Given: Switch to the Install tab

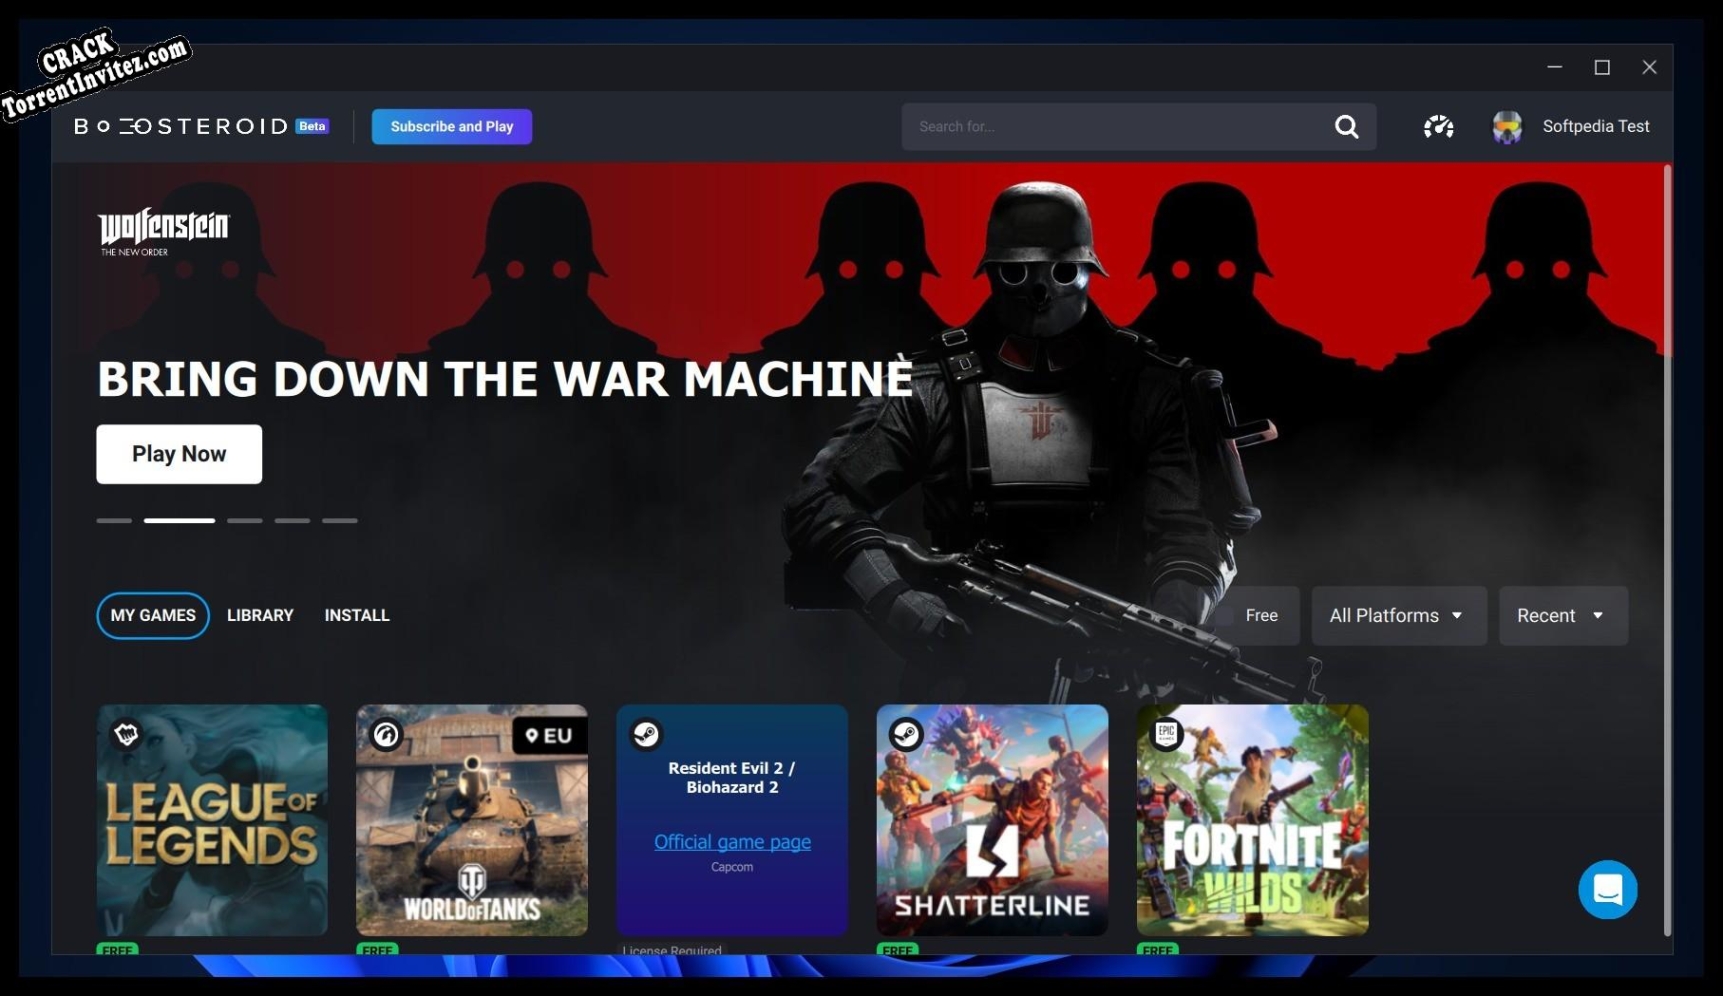Looking at the screenshot, I should (357, 616).
